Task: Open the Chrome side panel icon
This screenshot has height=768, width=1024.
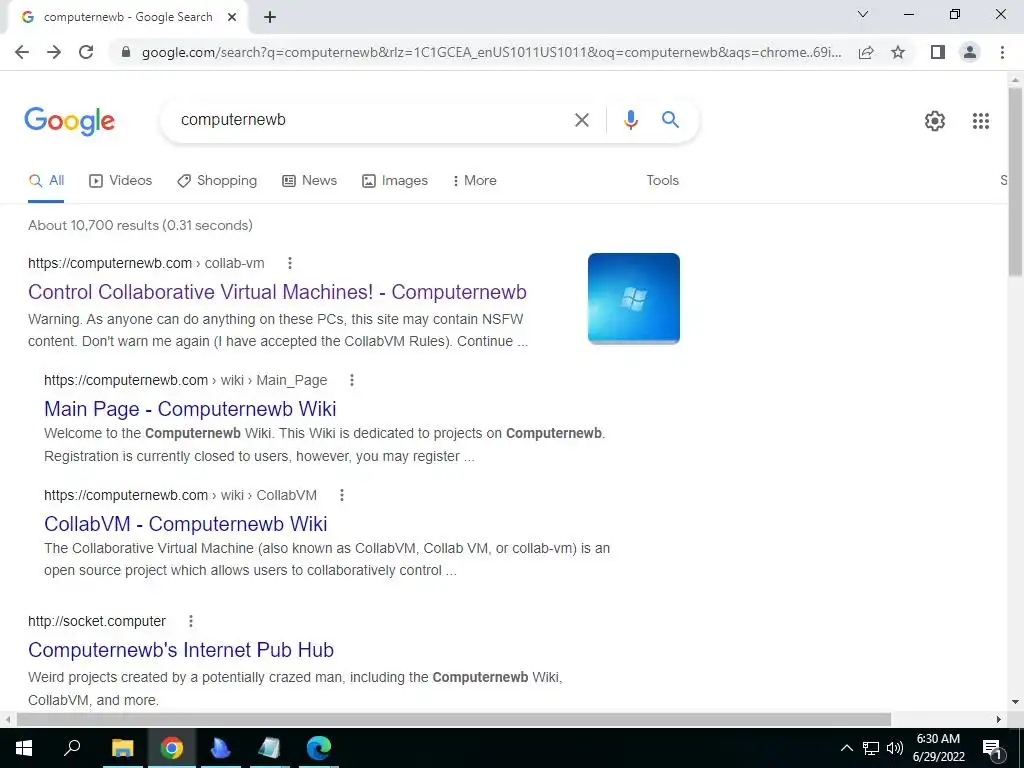Action: [938, 52]
